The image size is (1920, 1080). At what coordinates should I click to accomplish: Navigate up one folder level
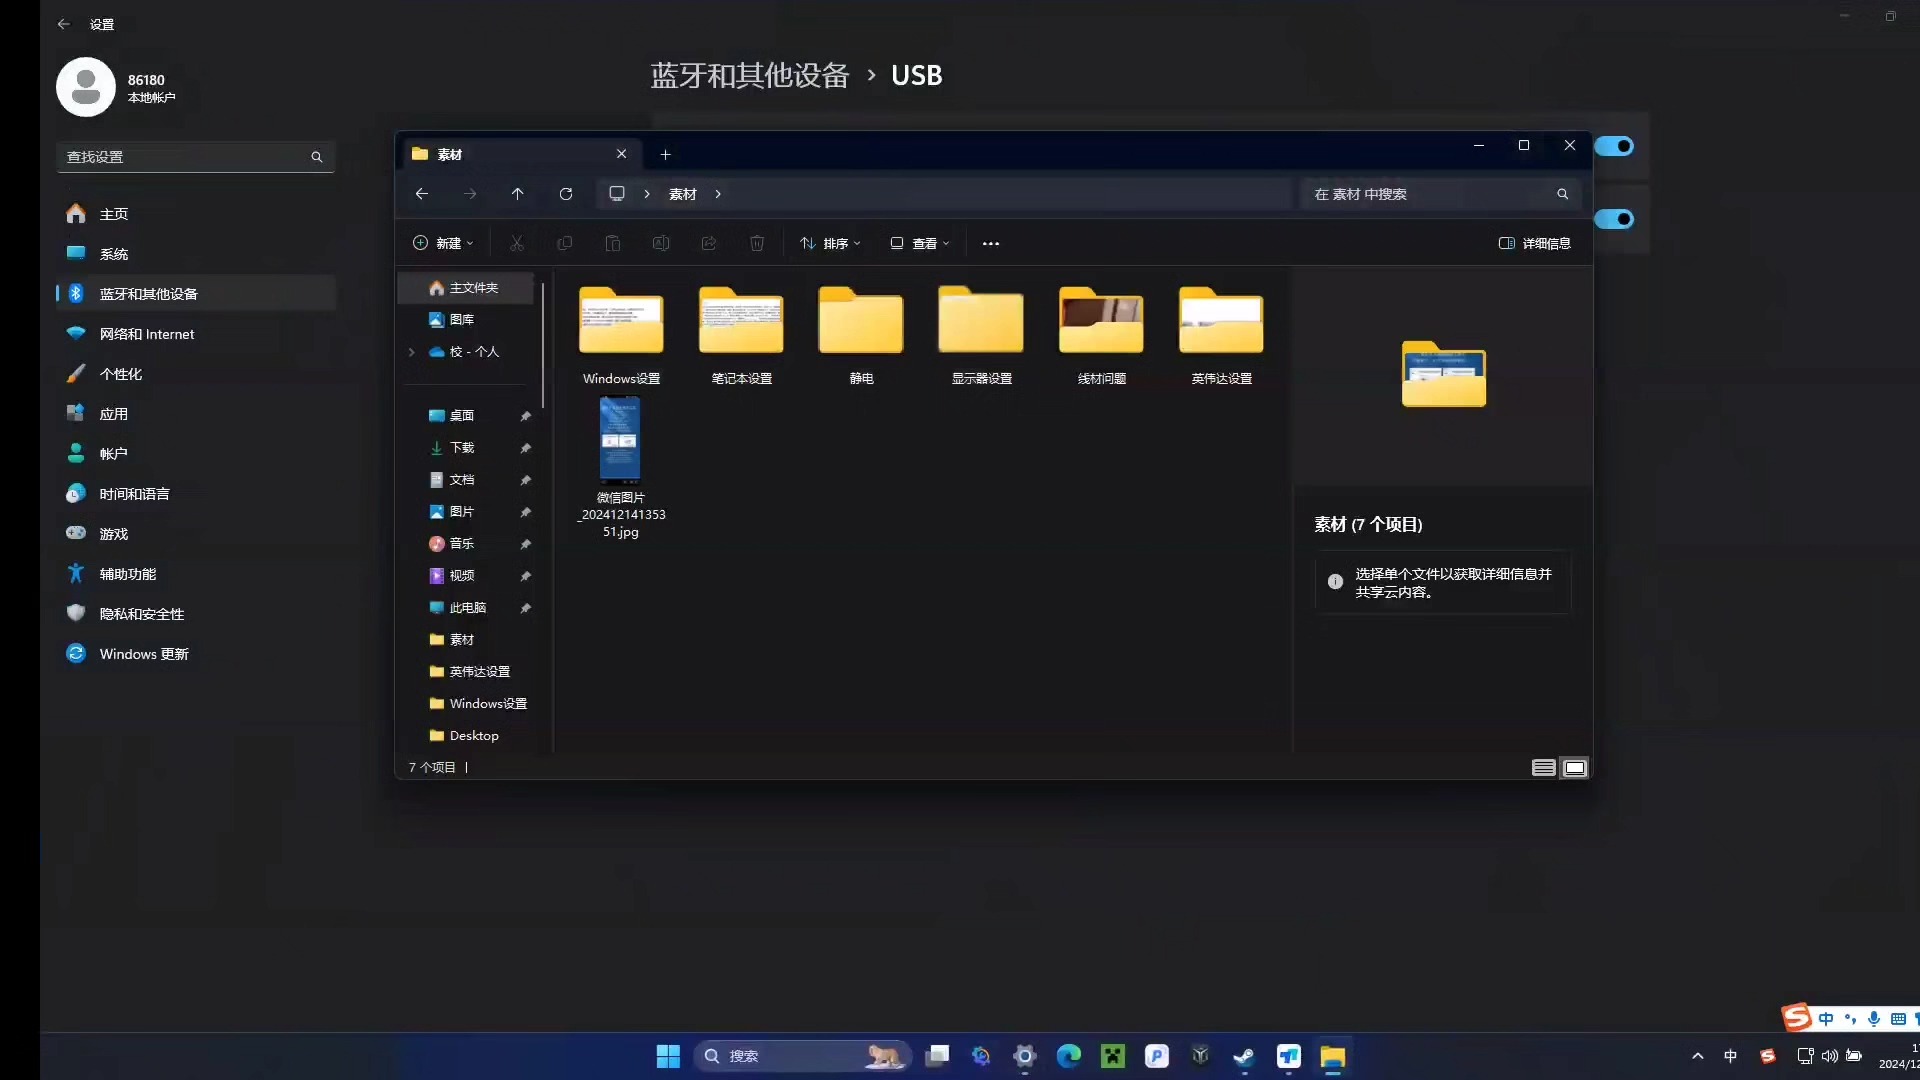coord(518,194)
